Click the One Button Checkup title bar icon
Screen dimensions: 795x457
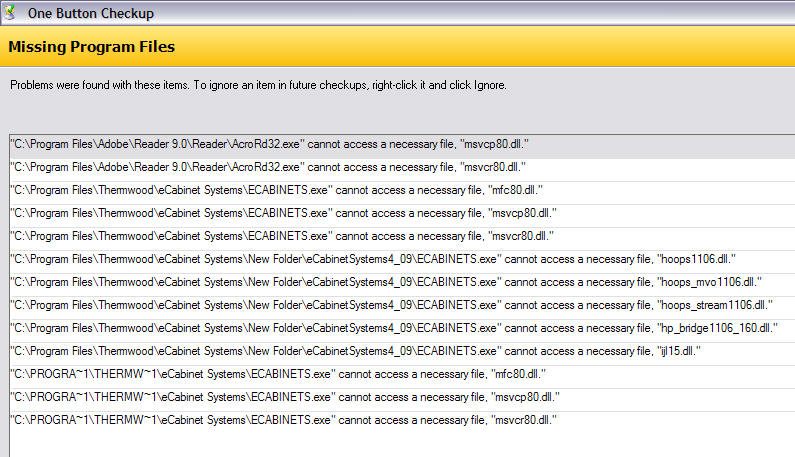point(10,13)
